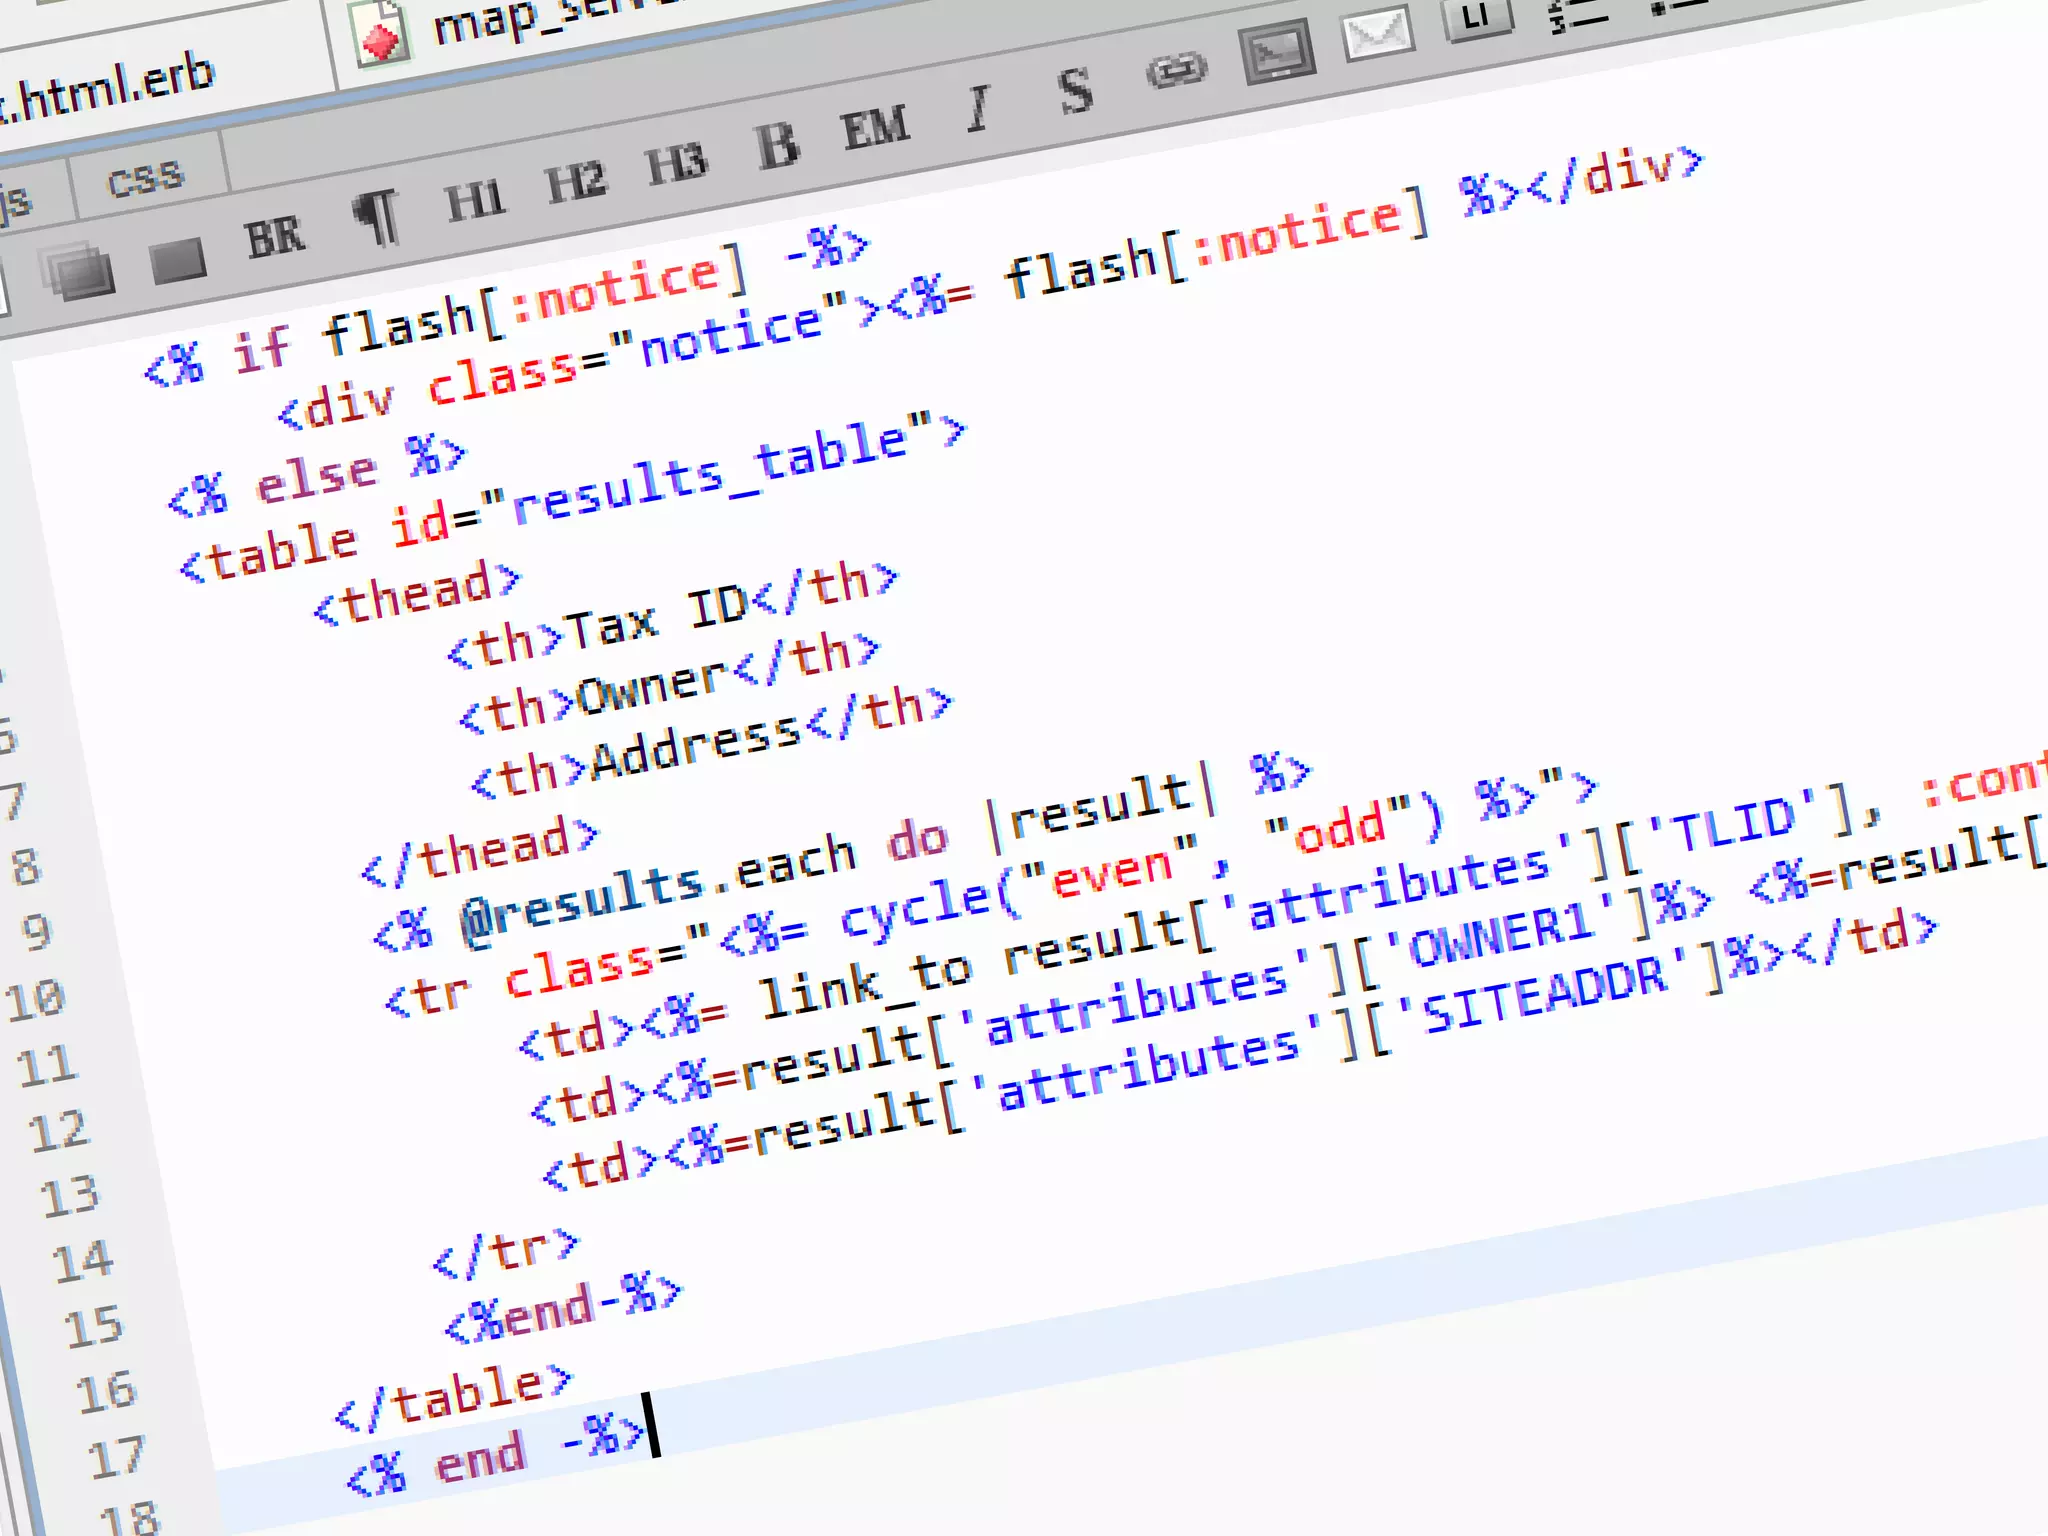Insert an EM emphasis tag

point(875,128)
